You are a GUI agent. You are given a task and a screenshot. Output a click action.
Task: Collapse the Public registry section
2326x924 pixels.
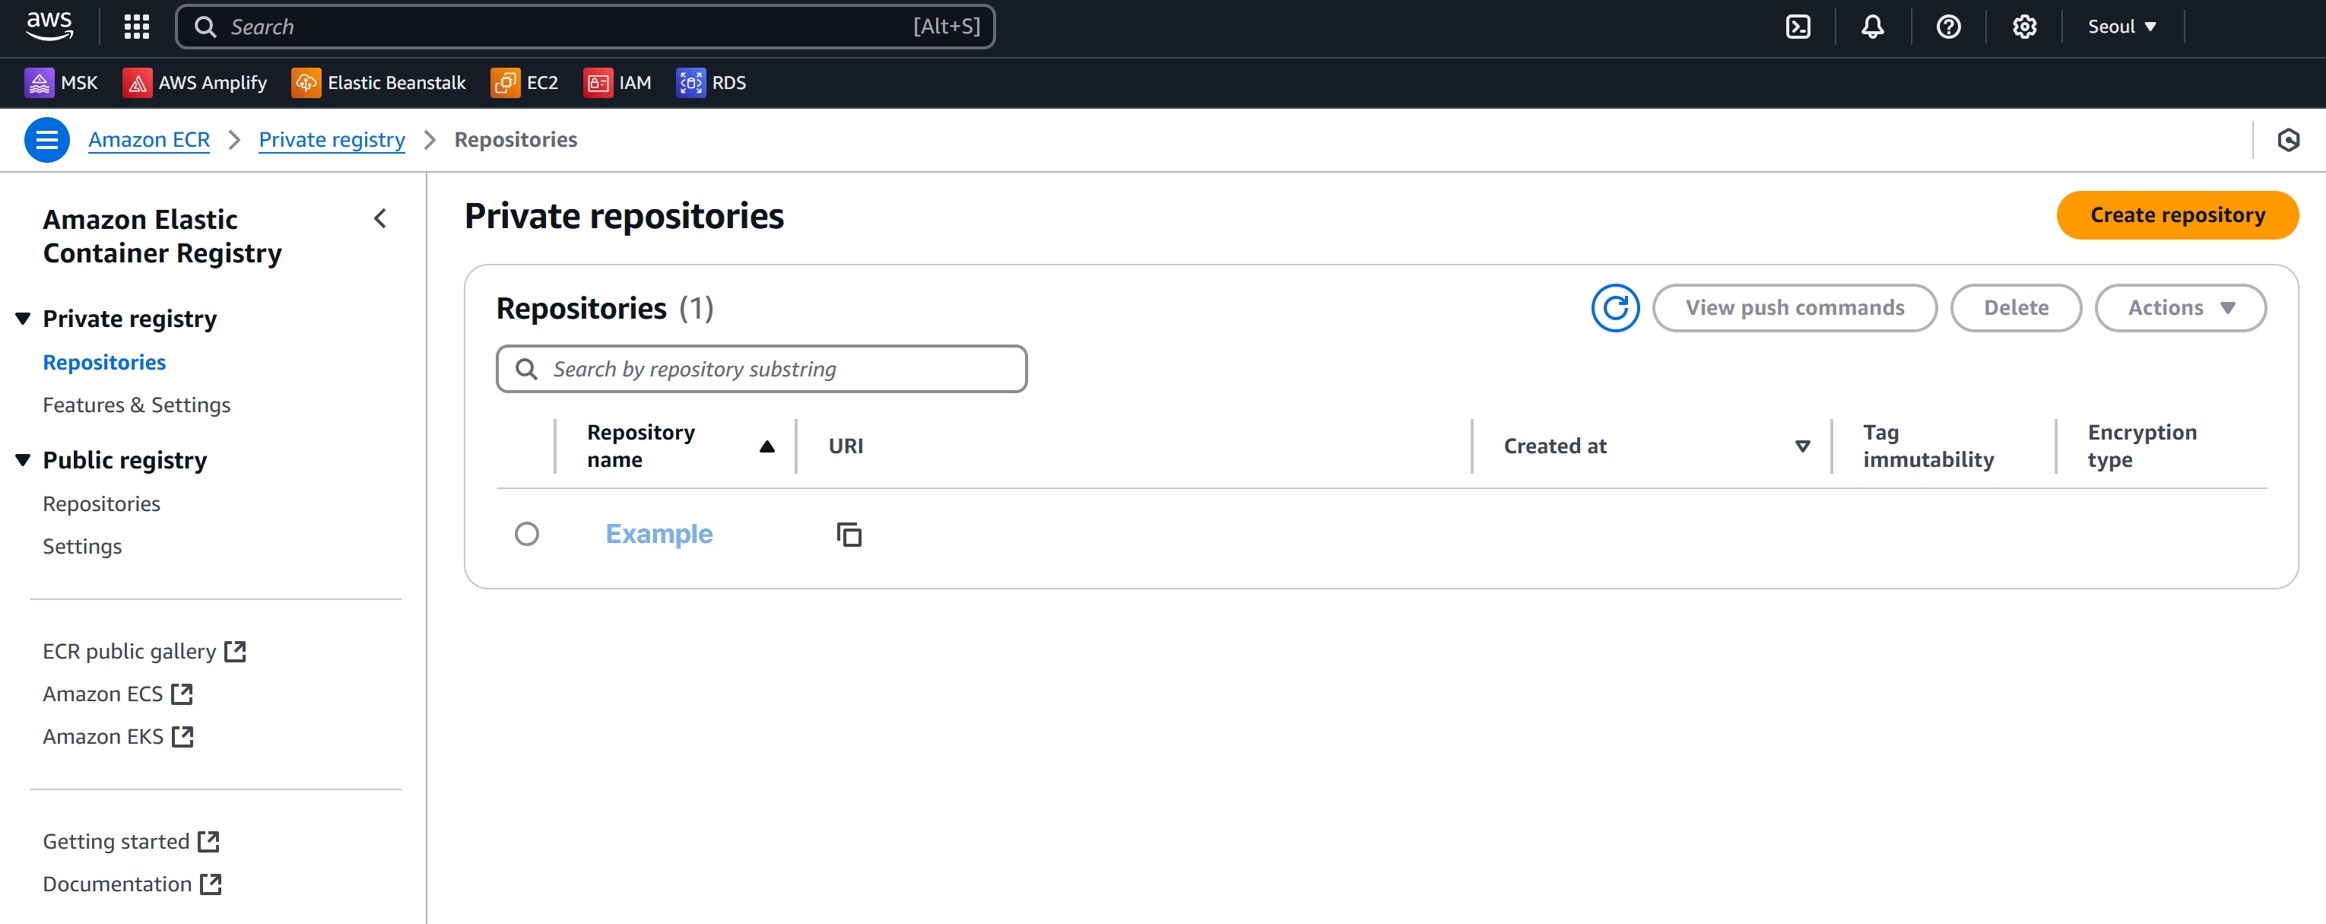(23, 460)
